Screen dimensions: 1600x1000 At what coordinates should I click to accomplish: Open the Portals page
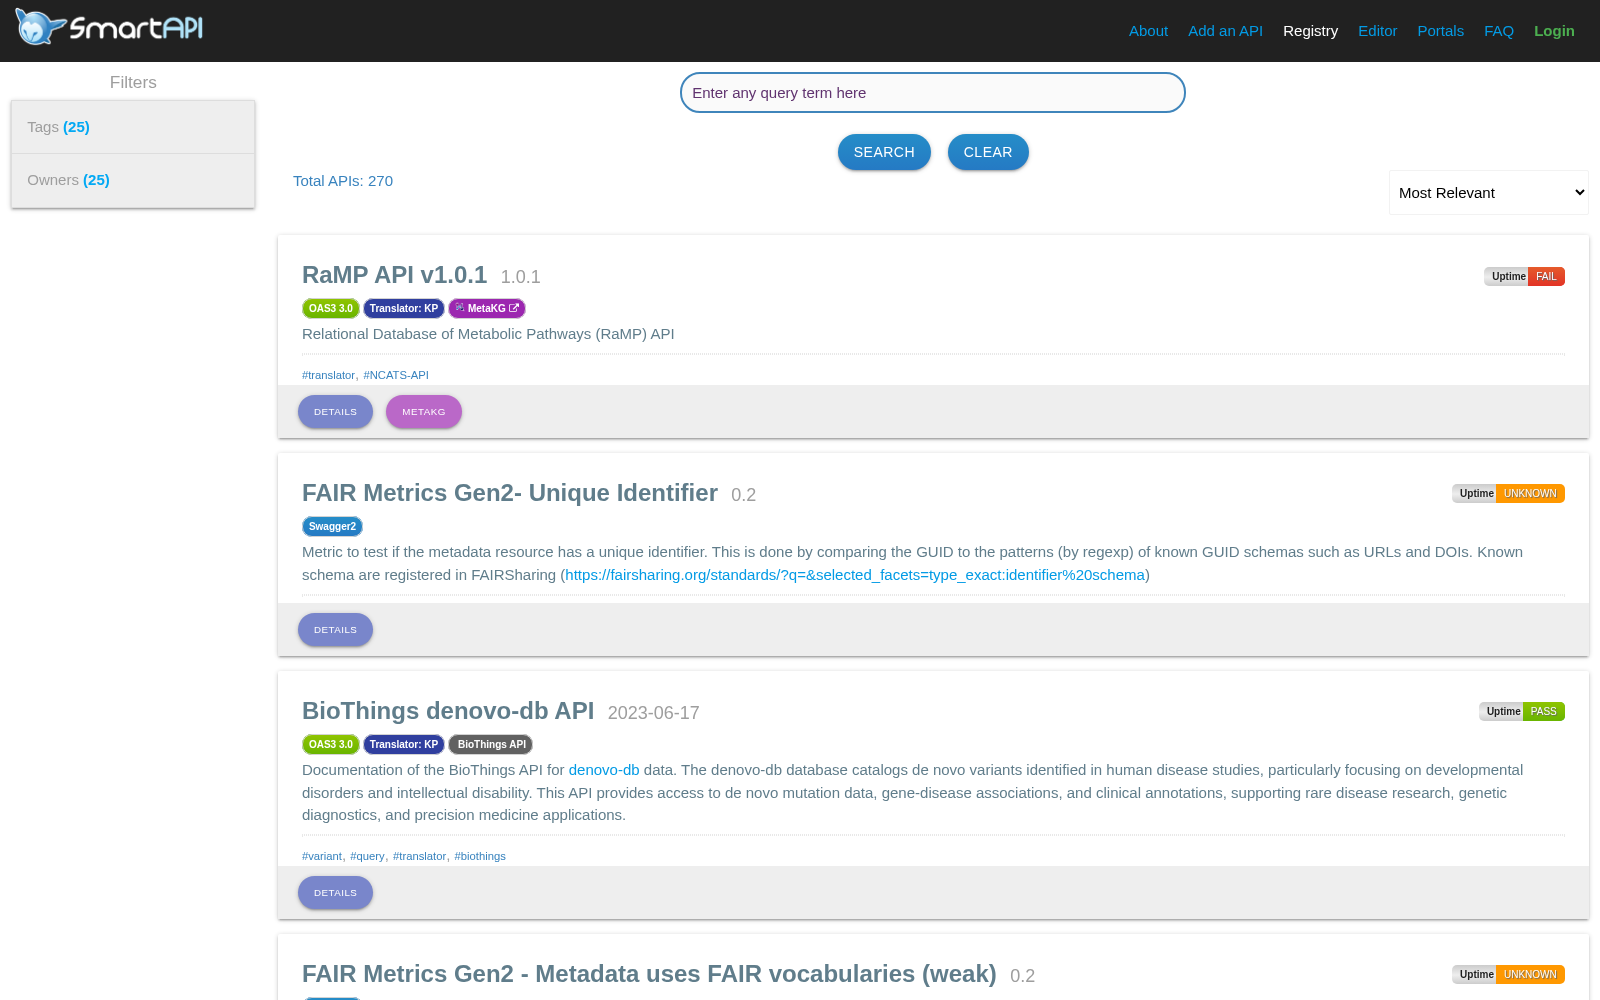pyautogui.click(x=1440, y=31)
